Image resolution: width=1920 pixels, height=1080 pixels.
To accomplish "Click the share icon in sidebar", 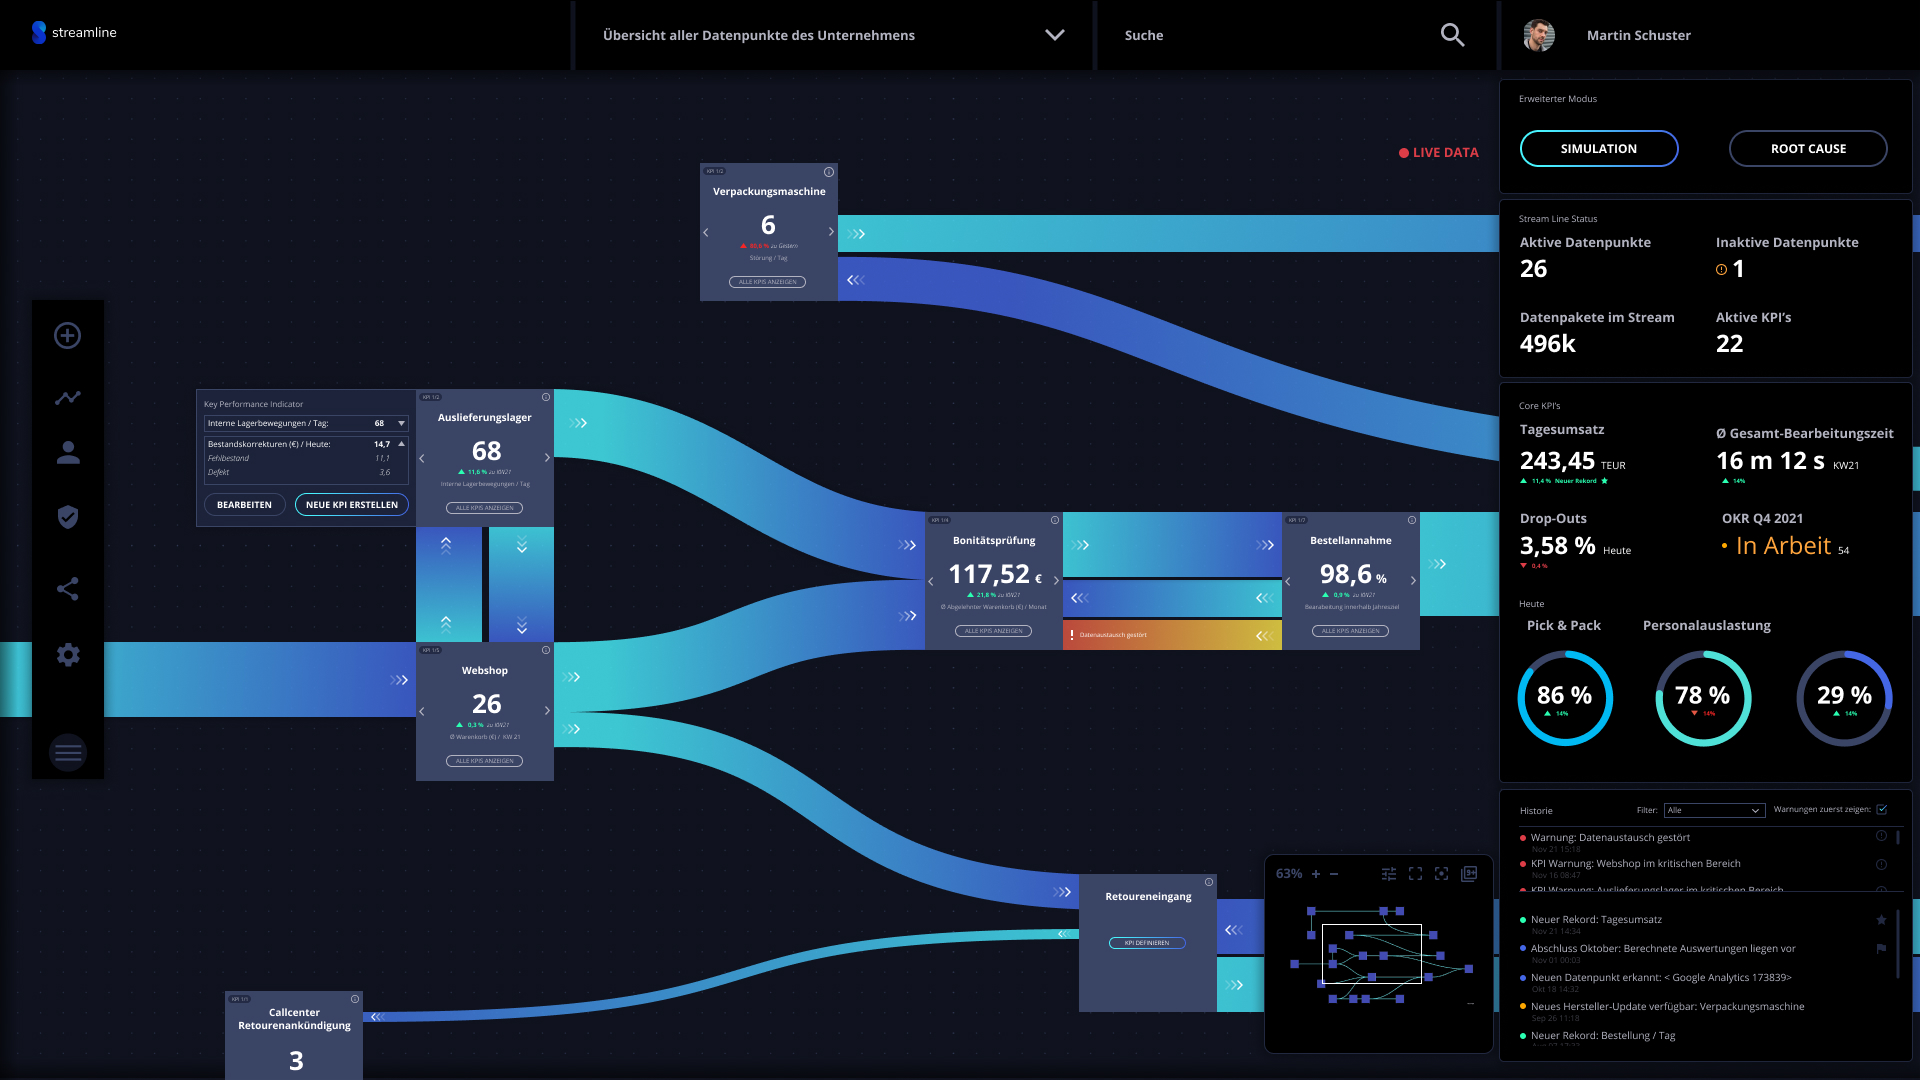I will 68,588.
